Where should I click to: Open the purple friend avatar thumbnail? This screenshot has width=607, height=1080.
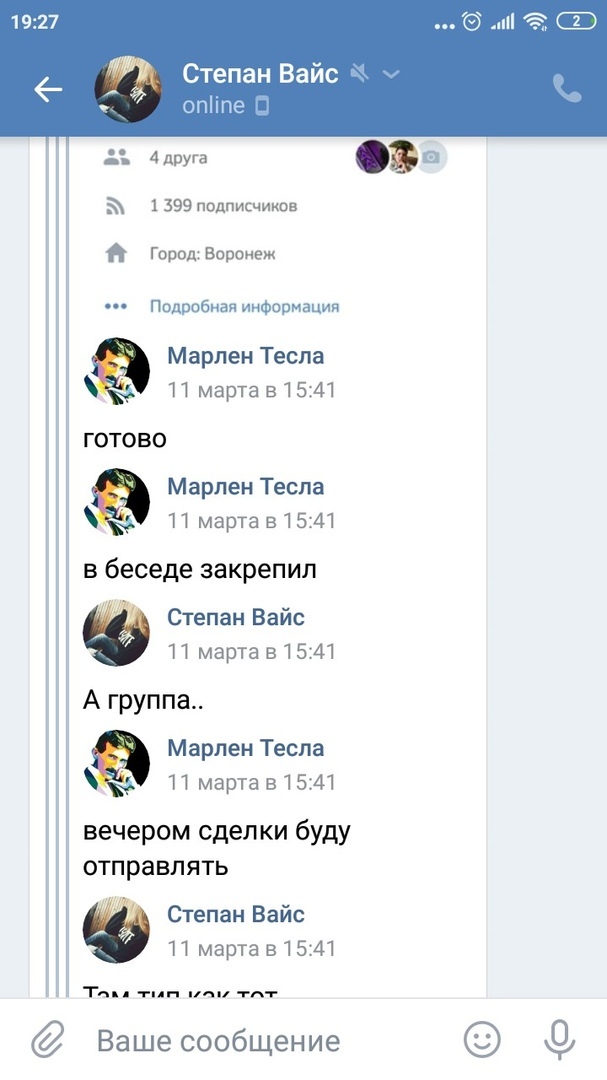click(372, 157)
